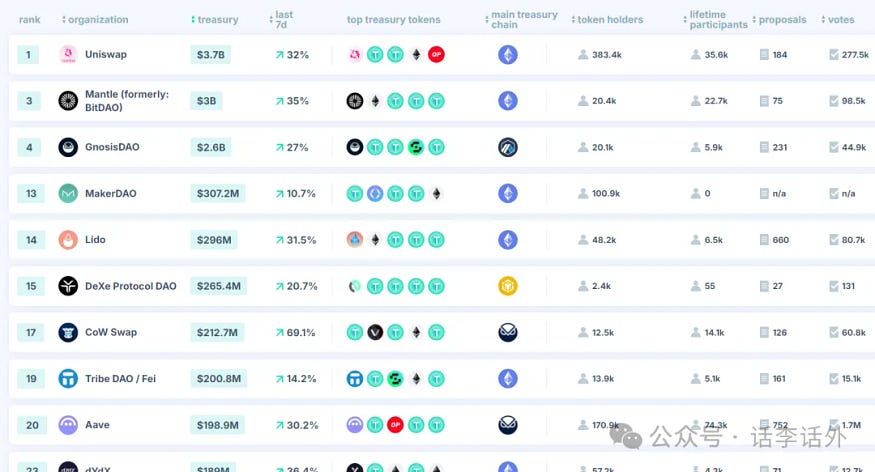This screenshot has height=472, width=875.
Task: Click the Ethereum chain icon in Lido row
Action: (x=508, y=240)
